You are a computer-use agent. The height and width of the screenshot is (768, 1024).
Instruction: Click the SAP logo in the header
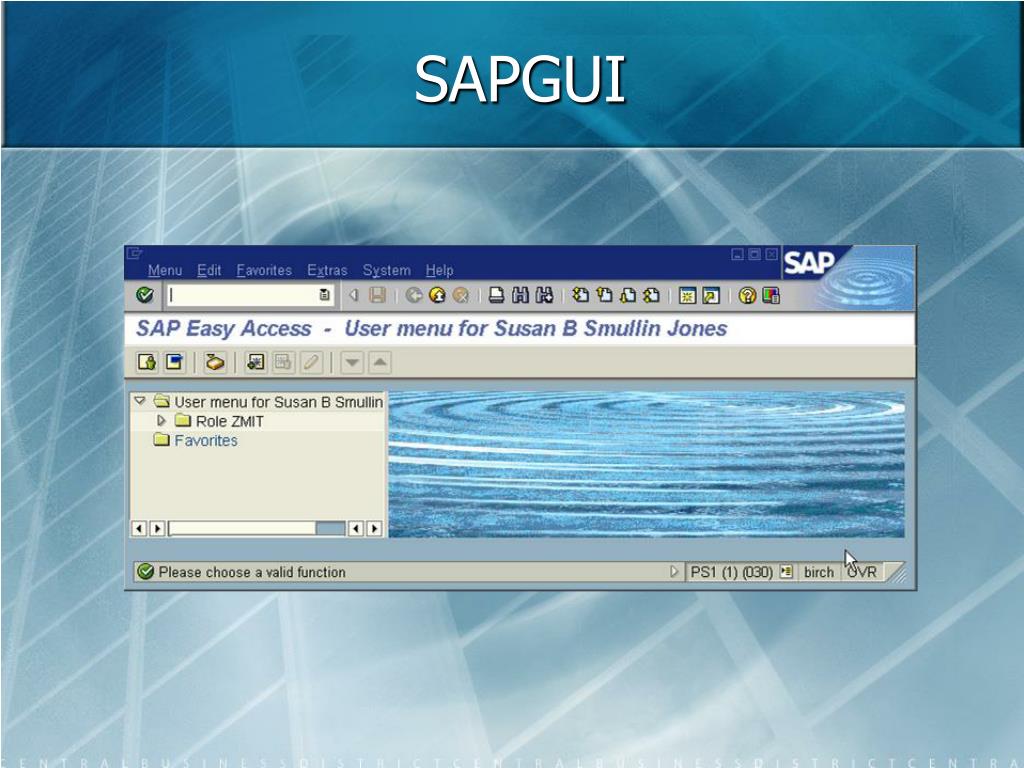[809, 263]
